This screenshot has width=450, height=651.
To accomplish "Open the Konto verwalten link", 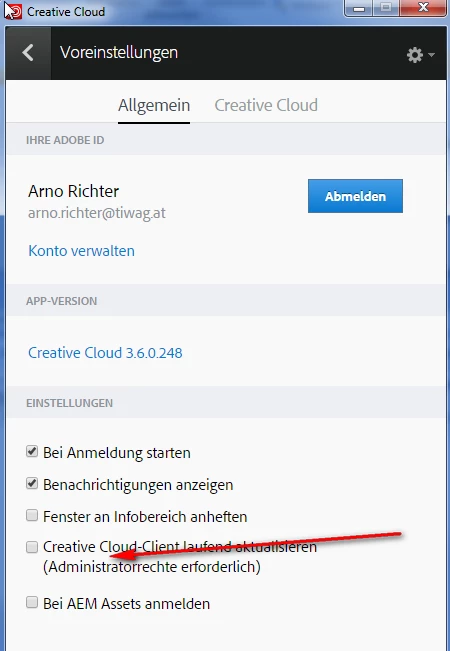I will point(81,251).
